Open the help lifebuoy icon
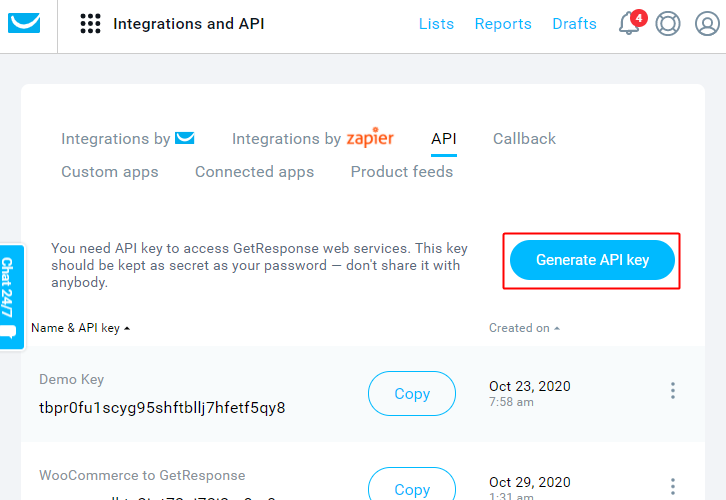The width and height of the screenshot is (726, 500). pos(668,24)
